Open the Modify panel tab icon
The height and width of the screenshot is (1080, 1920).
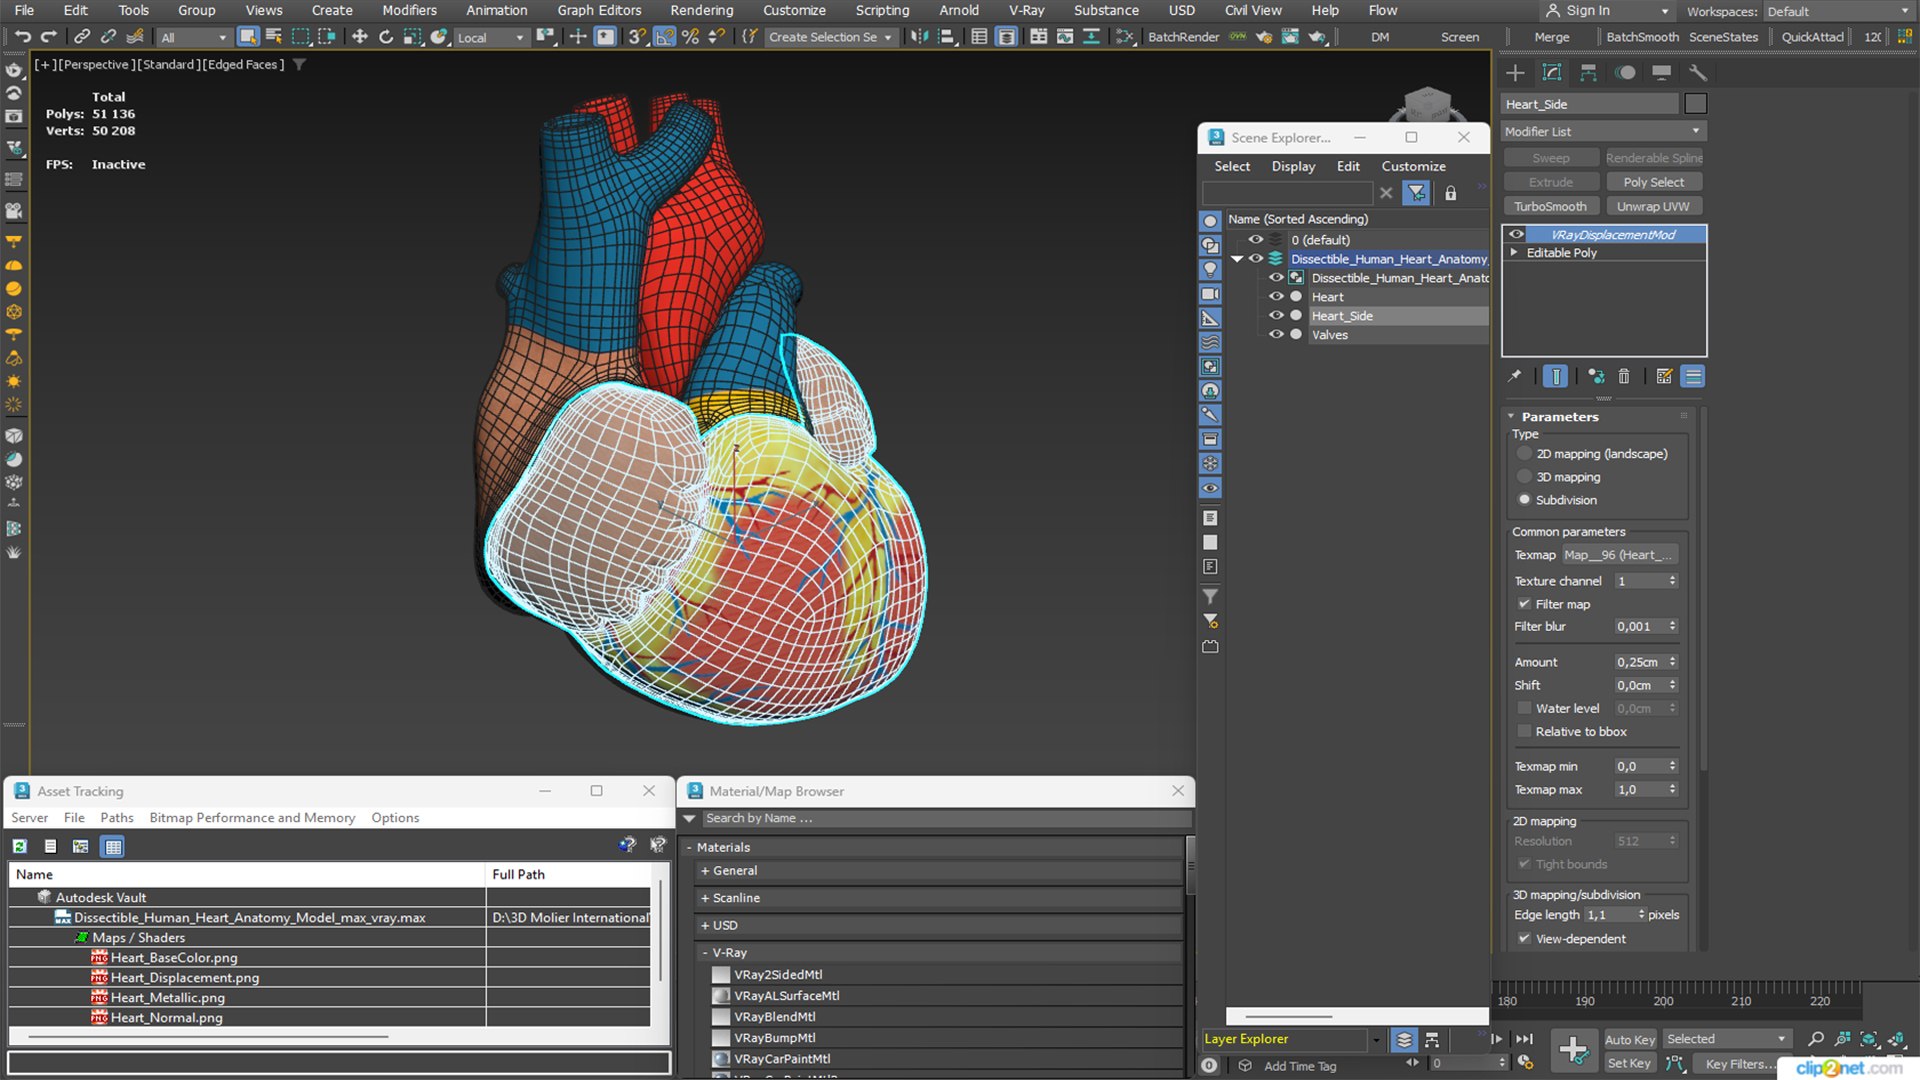1552,73
